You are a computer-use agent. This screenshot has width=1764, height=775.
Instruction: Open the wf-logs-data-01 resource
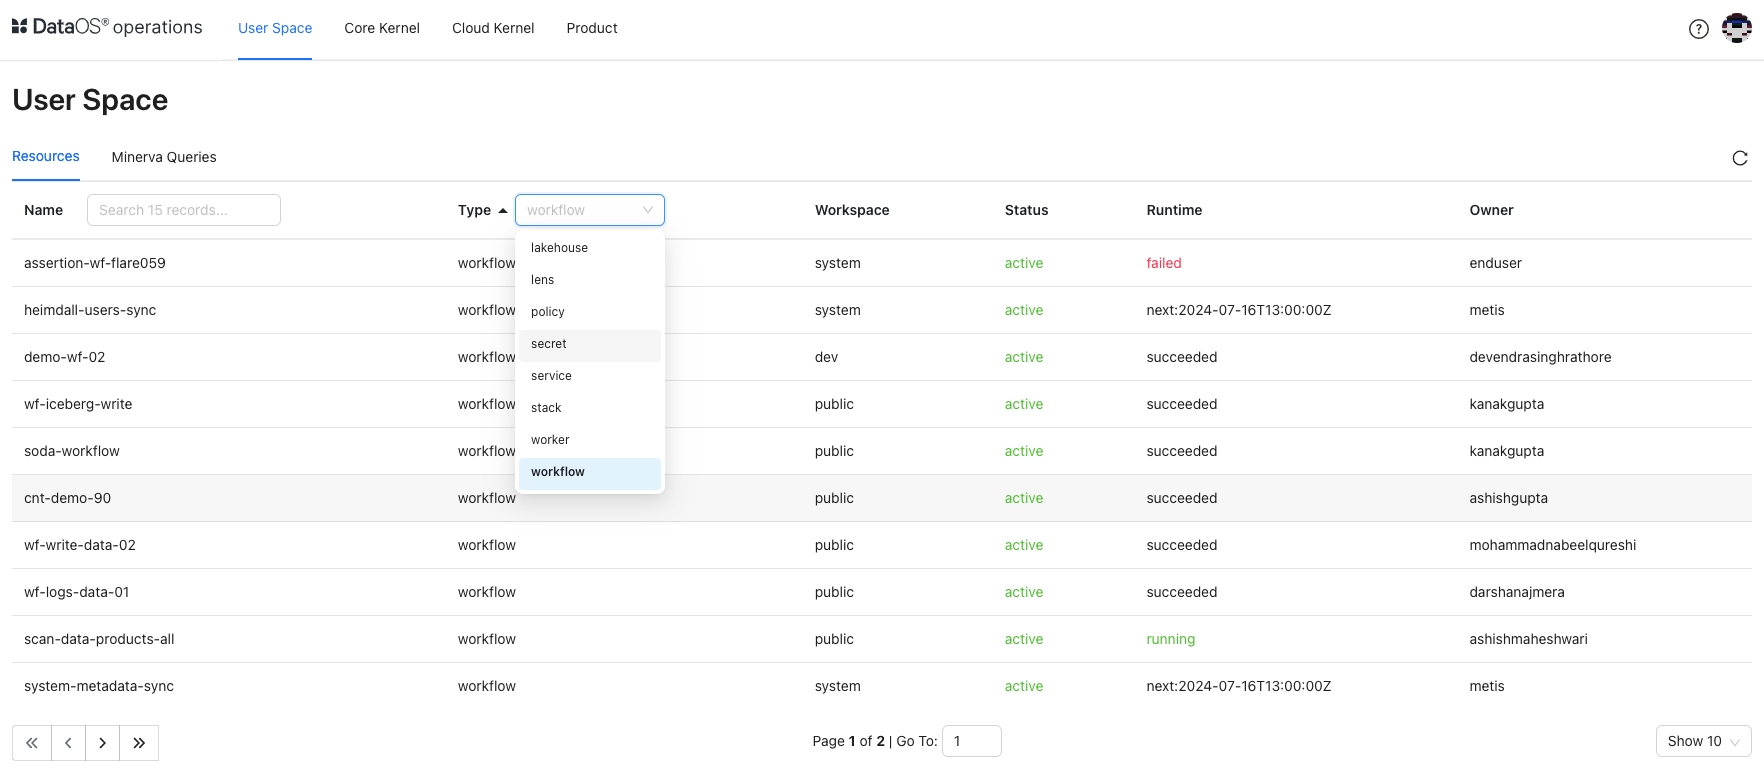[77, 592]
